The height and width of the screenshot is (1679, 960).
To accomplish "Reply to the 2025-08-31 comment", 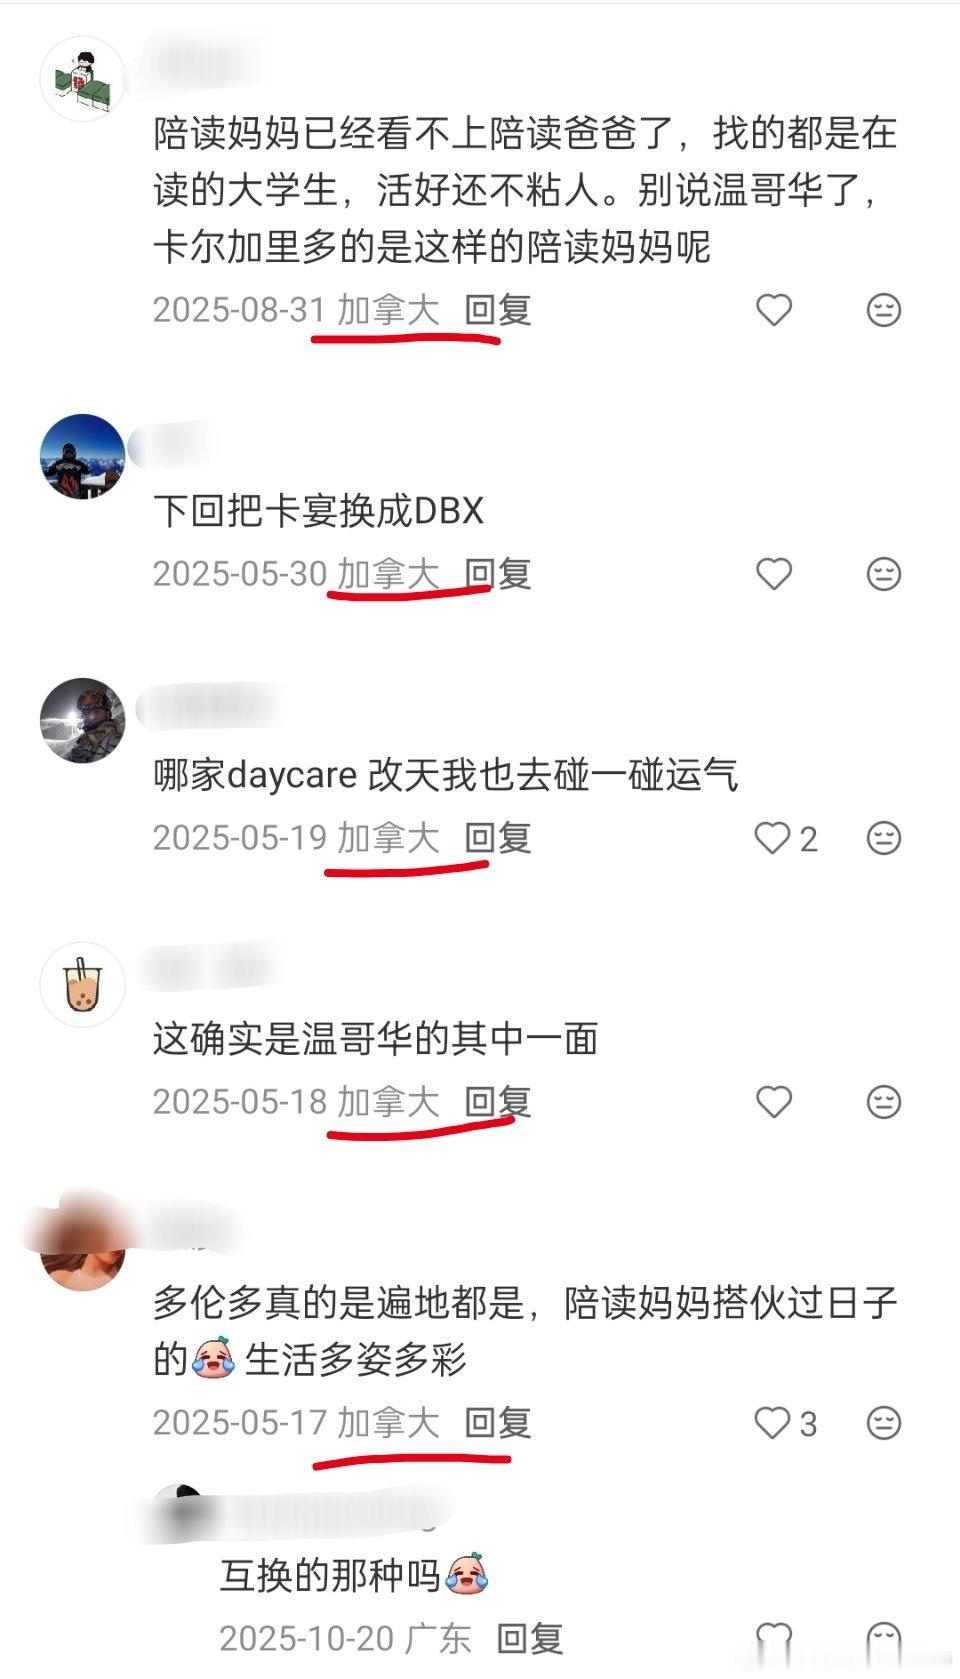I will coord(498,310).
